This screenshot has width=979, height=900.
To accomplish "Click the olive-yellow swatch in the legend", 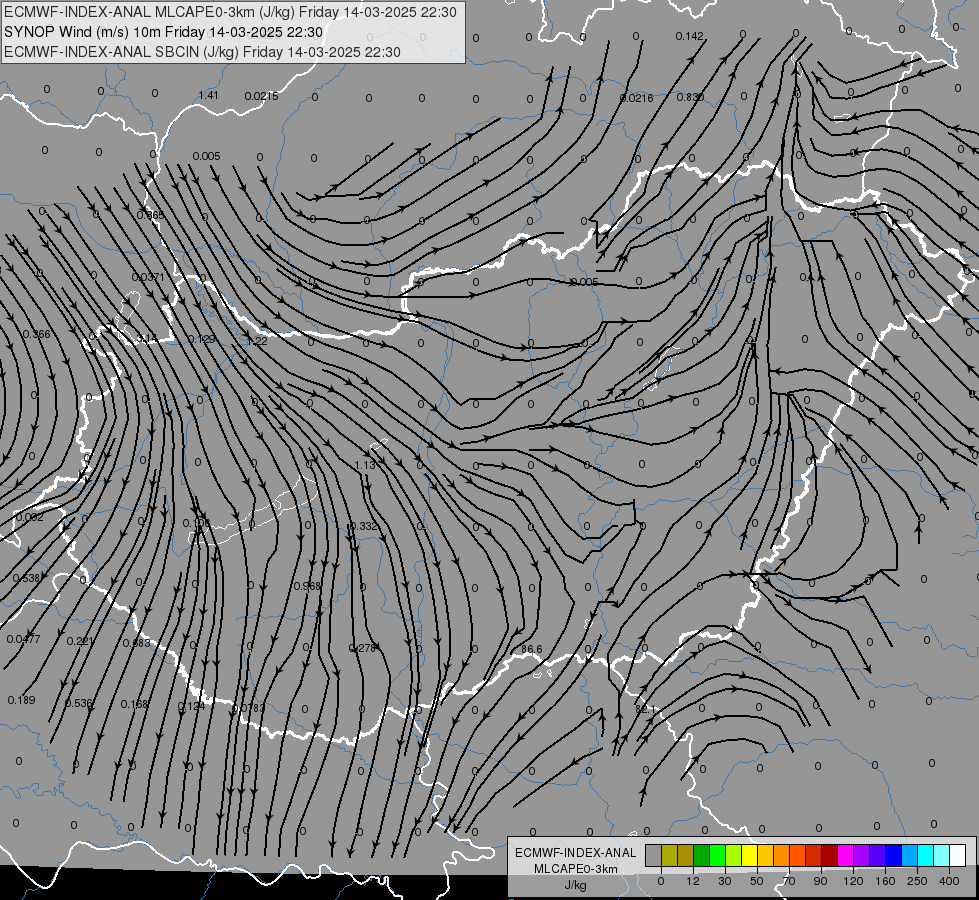I will click(669, 855).
